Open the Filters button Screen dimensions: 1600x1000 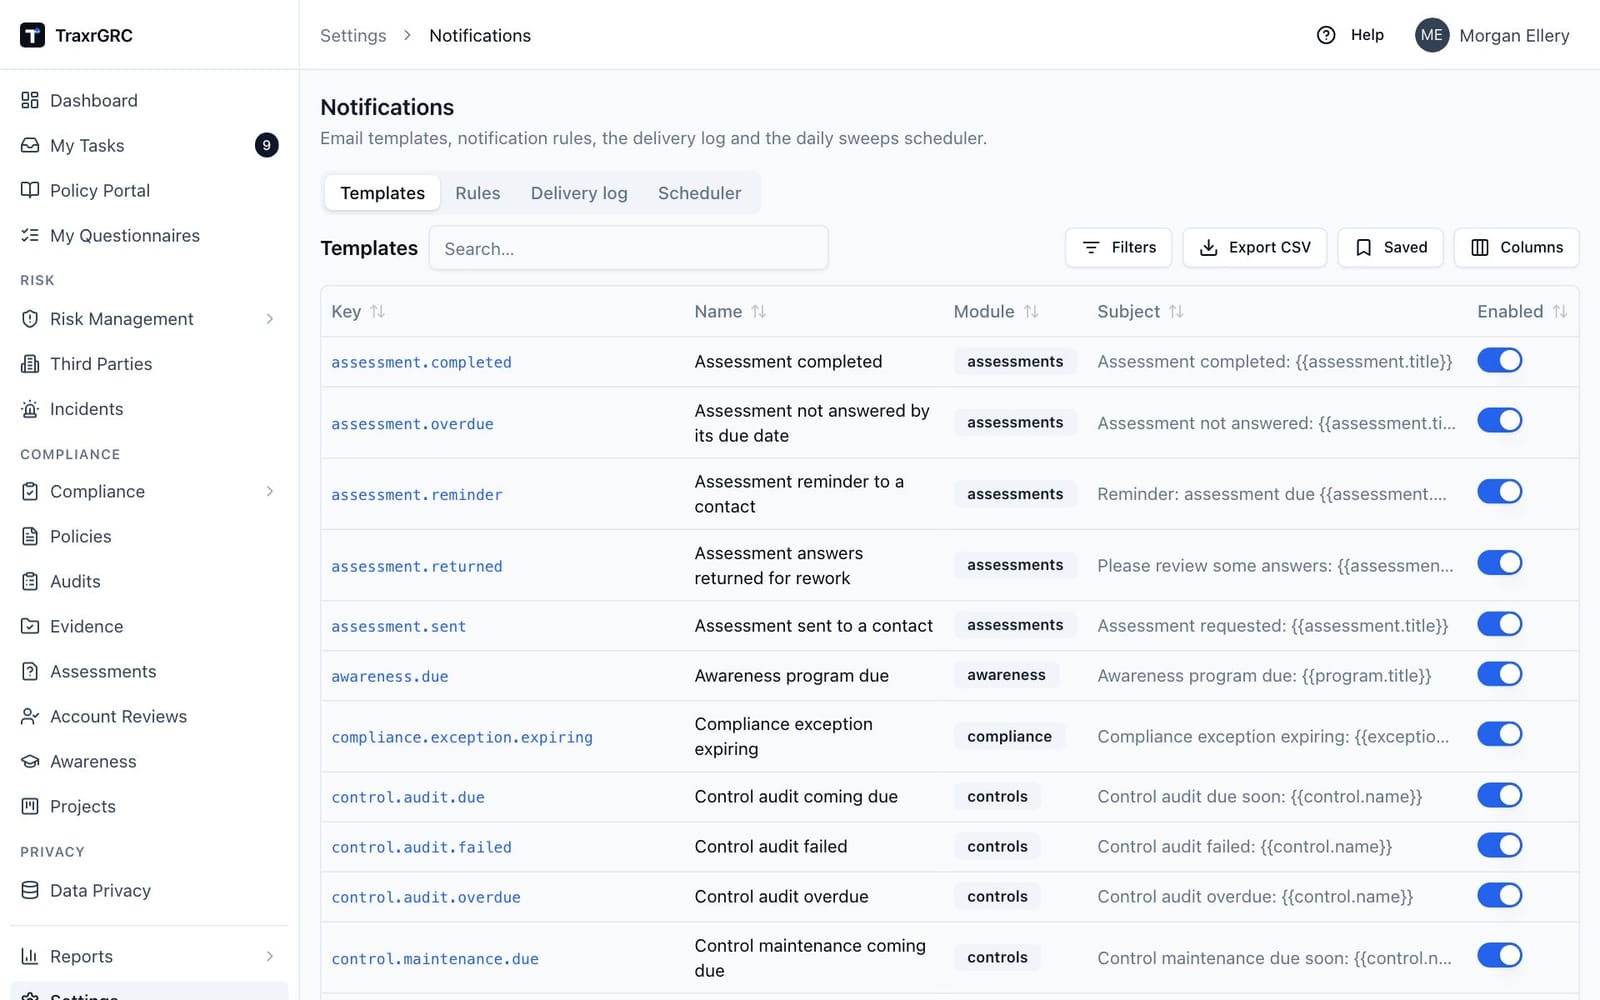(1119, 247)
